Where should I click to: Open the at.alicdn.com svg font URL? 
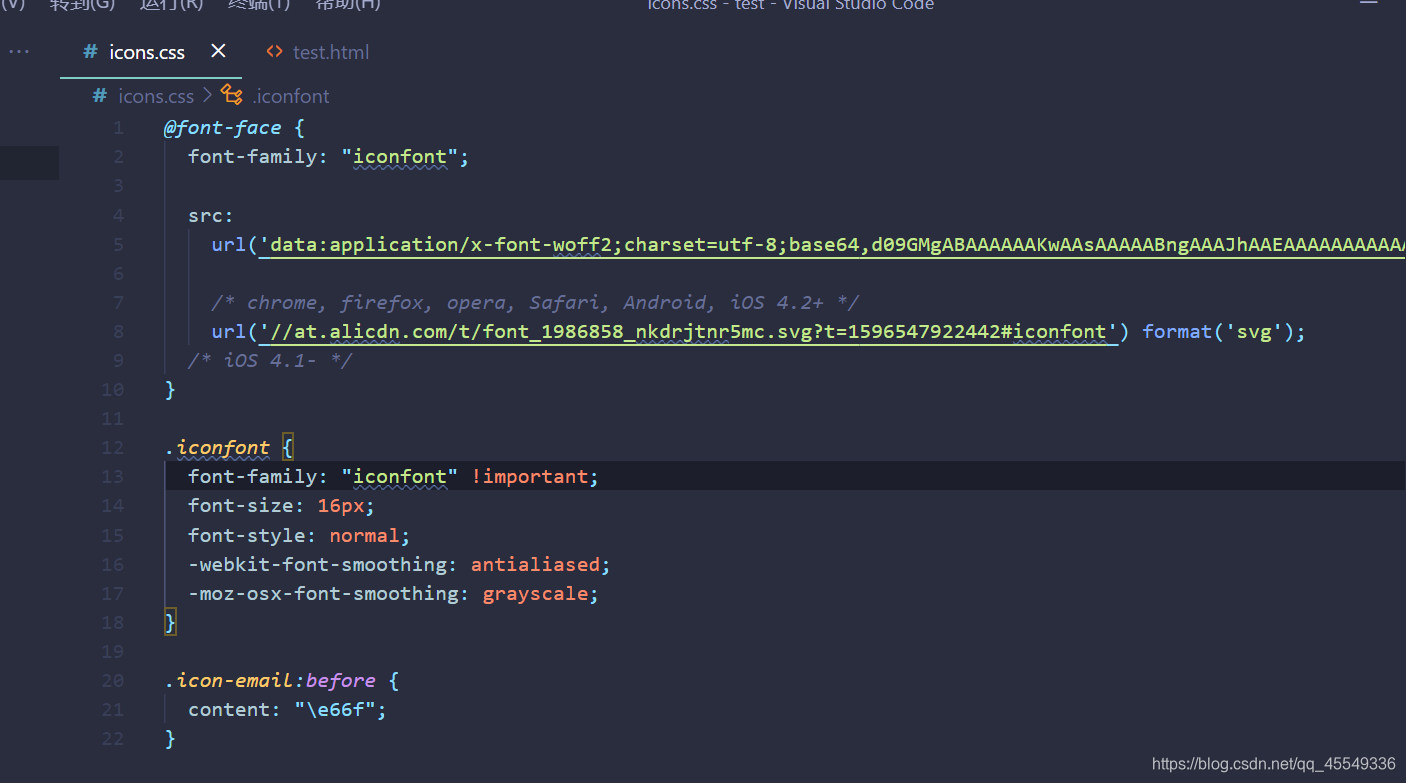pyautogui.click(x=688, y=331)
